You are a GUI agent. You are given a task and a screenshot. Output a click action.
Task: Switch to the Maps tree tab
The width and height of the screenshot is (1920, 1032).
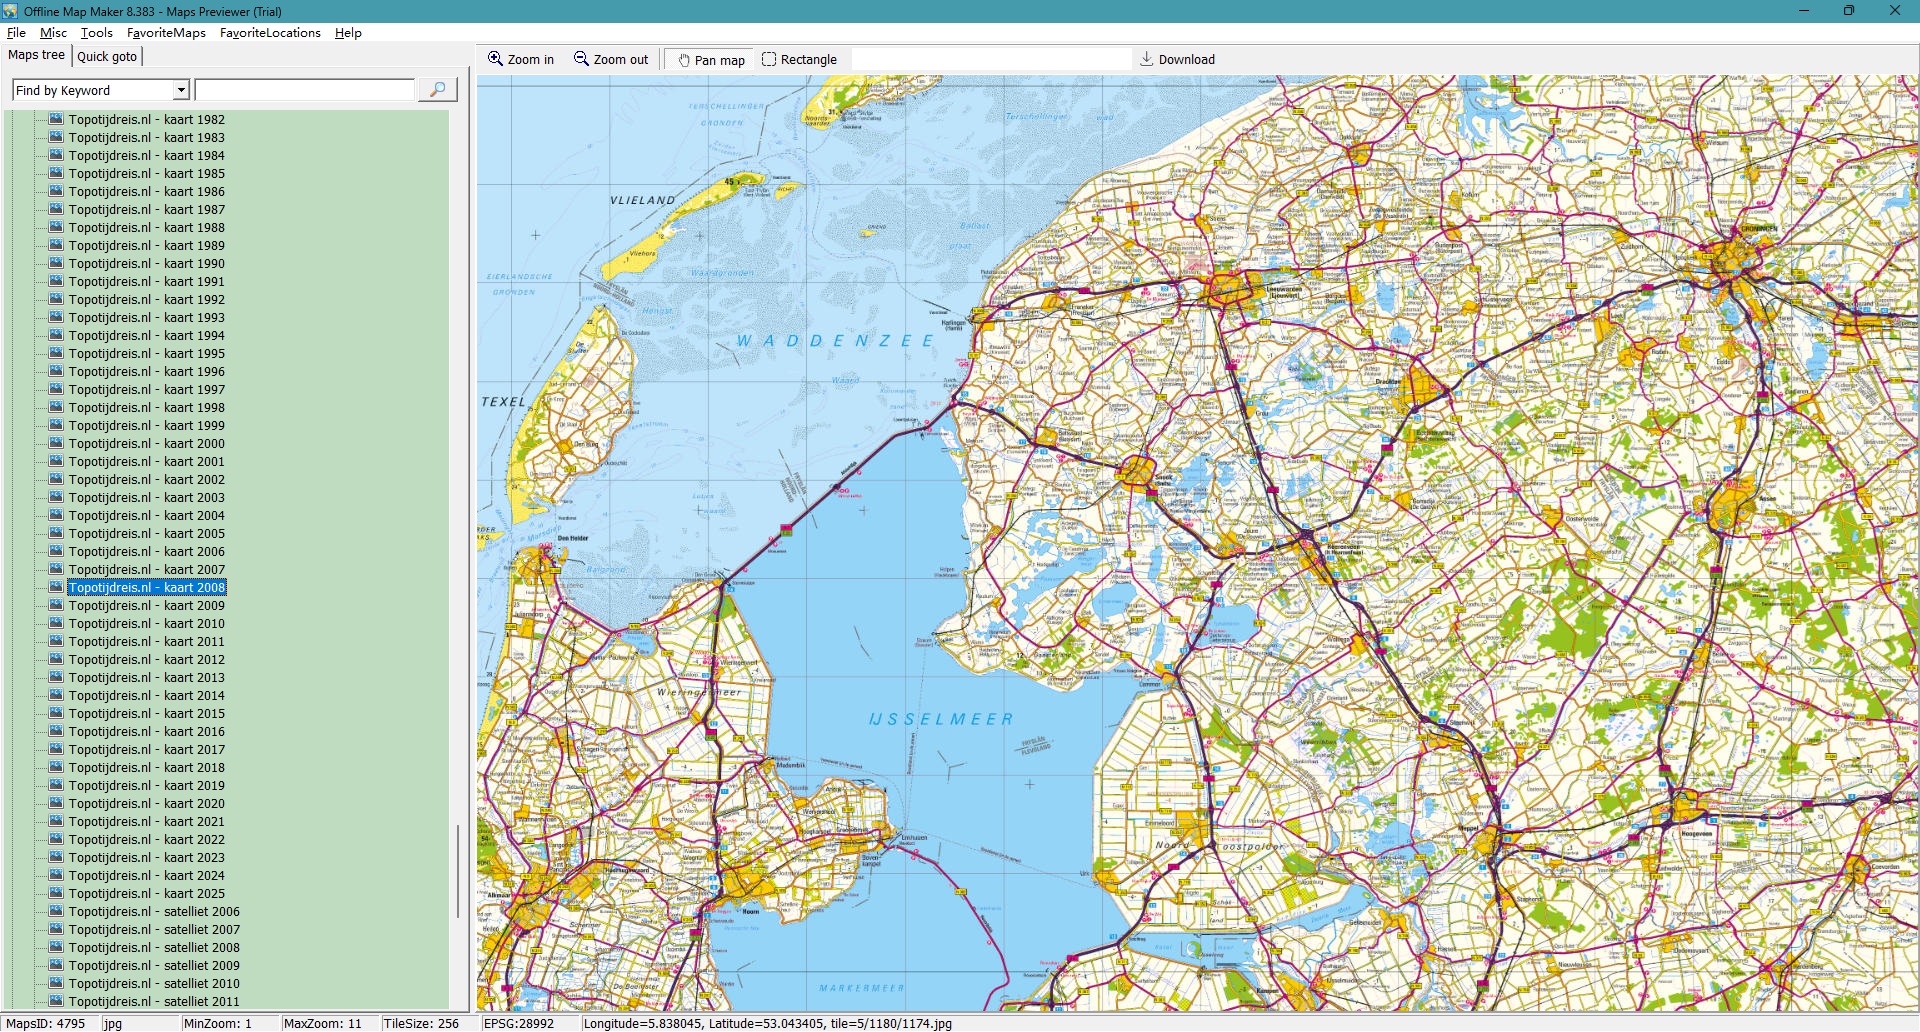click(x=36, y=56)
